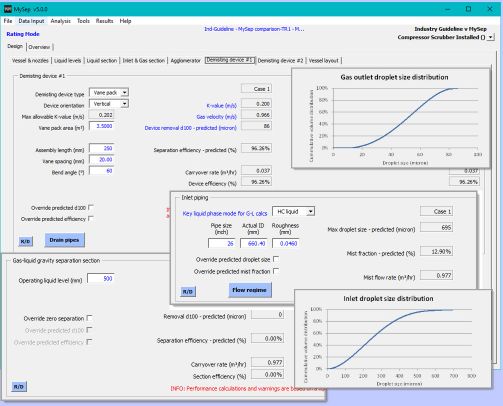Expand the Key liquid phase mode dropdown
The width and height of the screenshot is (503, 406).
310,211
